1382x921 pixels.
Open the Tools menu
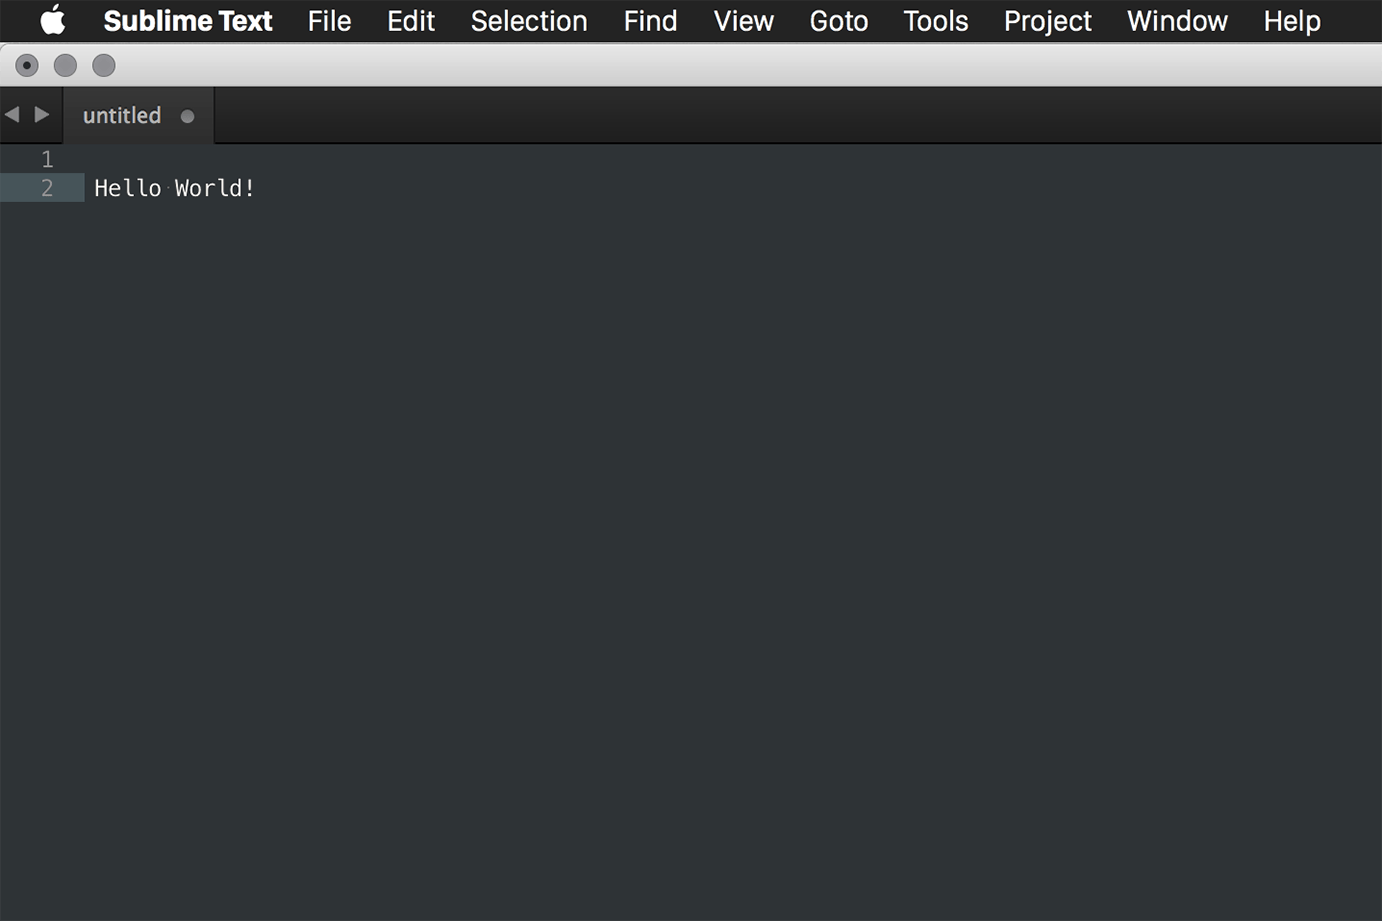tap(935, 21)
